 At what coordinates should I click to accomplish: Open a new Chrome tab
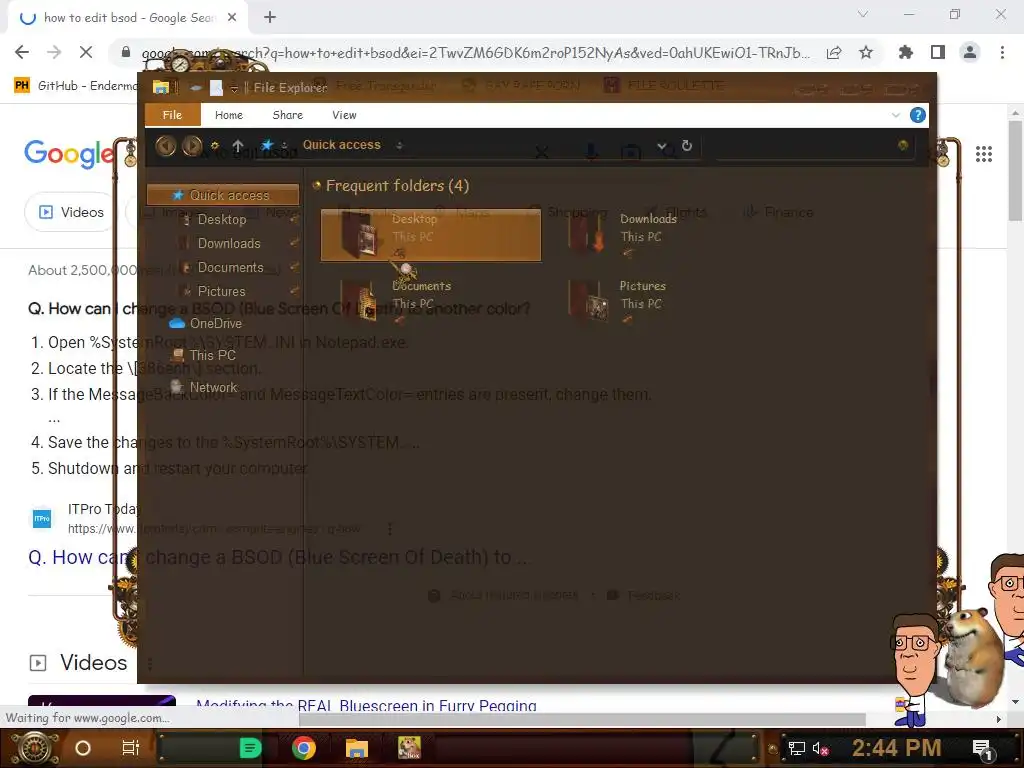[x=270, y=18]
